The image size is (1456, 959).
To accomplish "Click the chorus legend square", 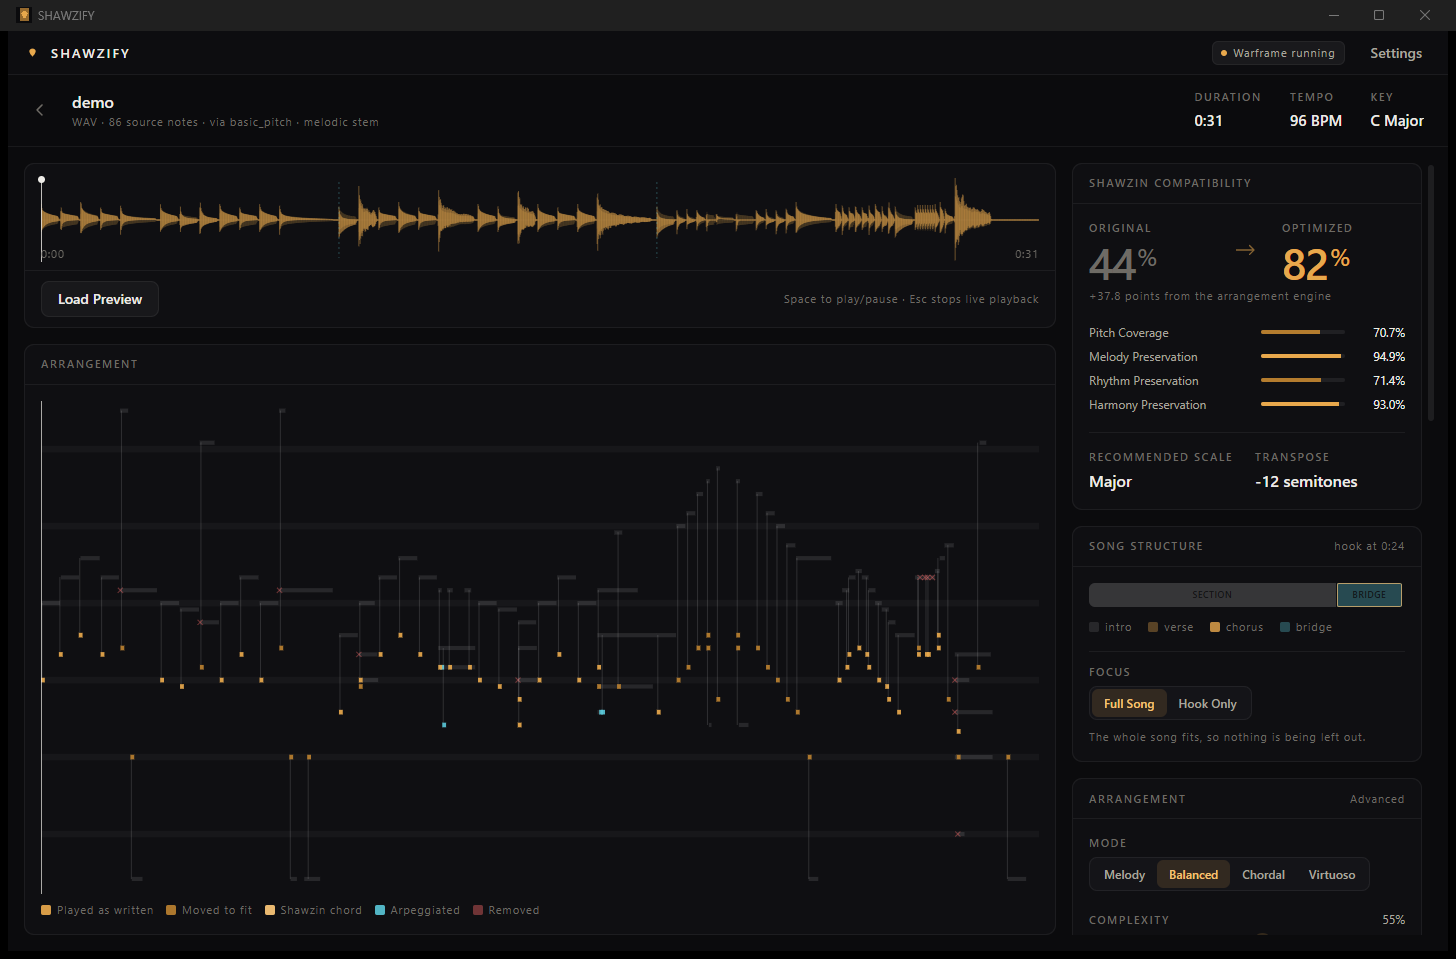I will [1215, 627].
